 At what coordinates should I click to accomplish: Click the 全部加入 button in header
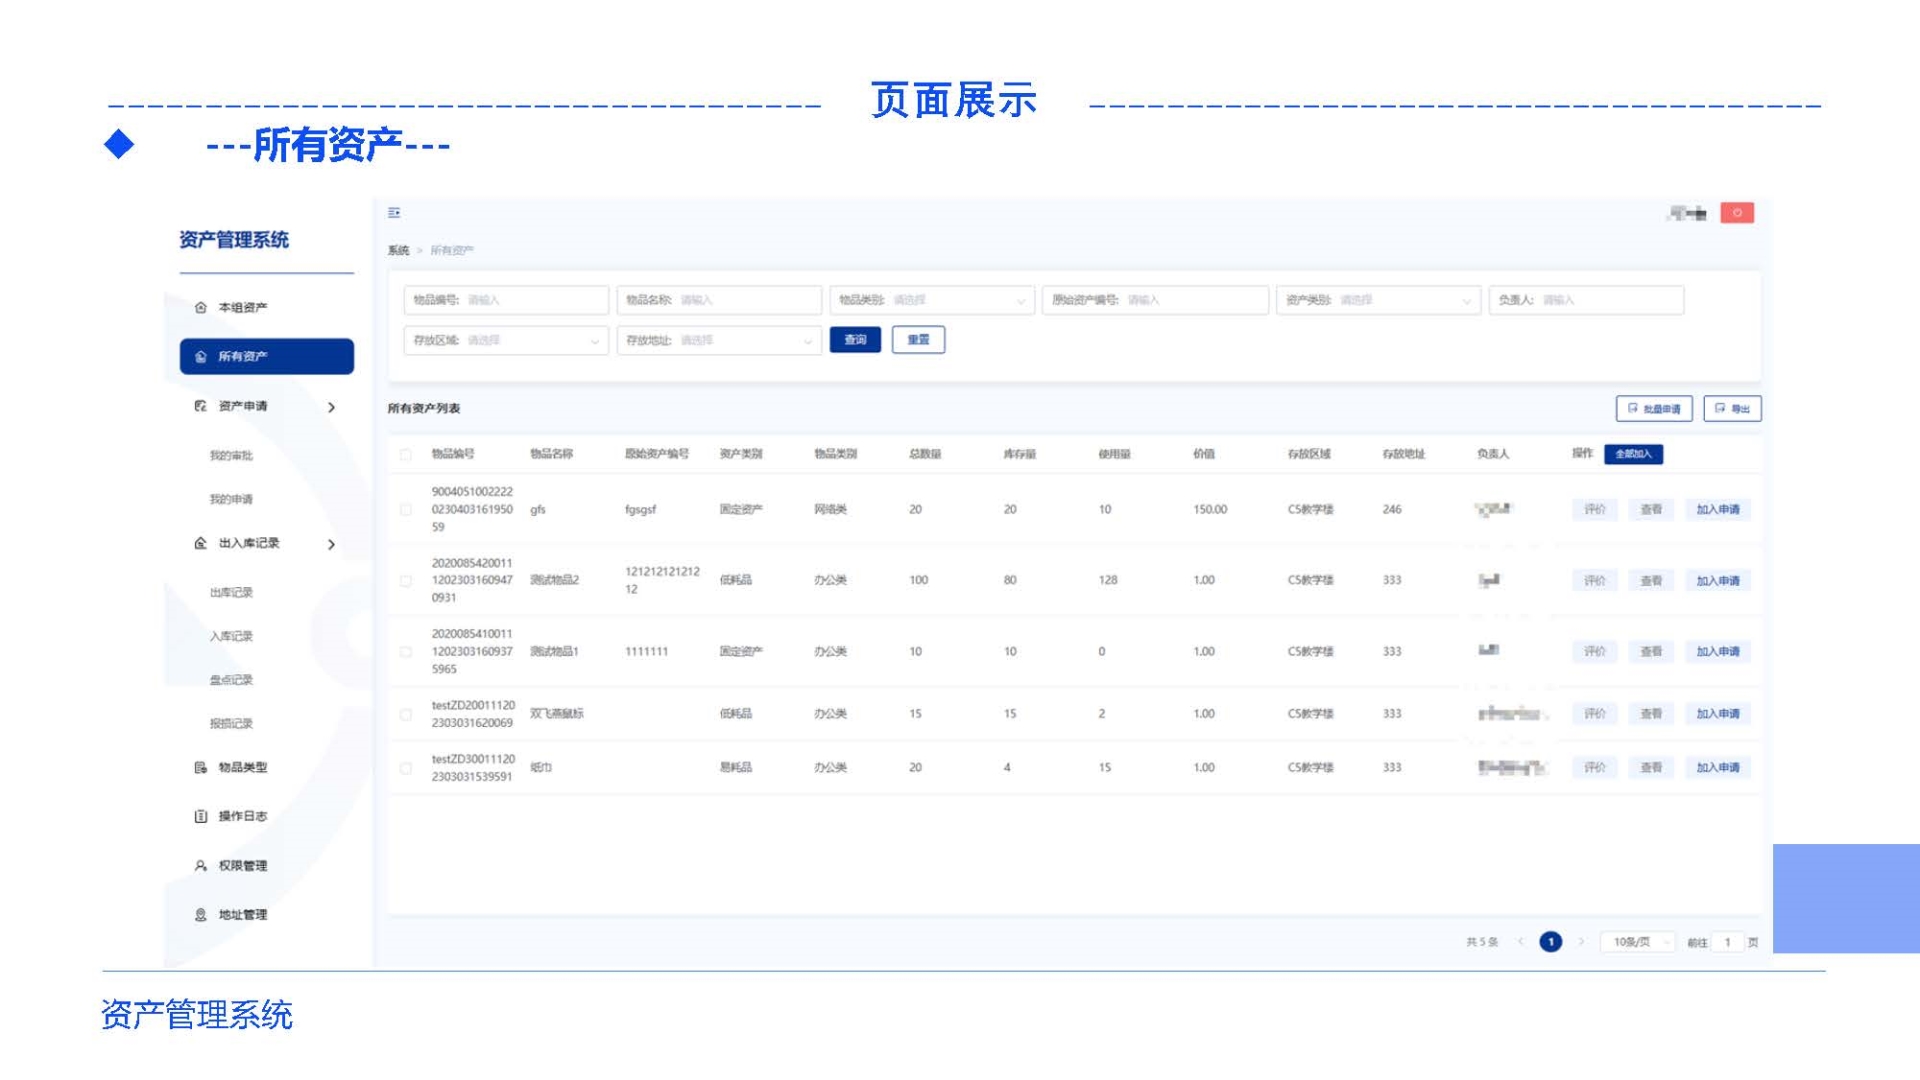pyautogui.click(x=1633, y=454)
